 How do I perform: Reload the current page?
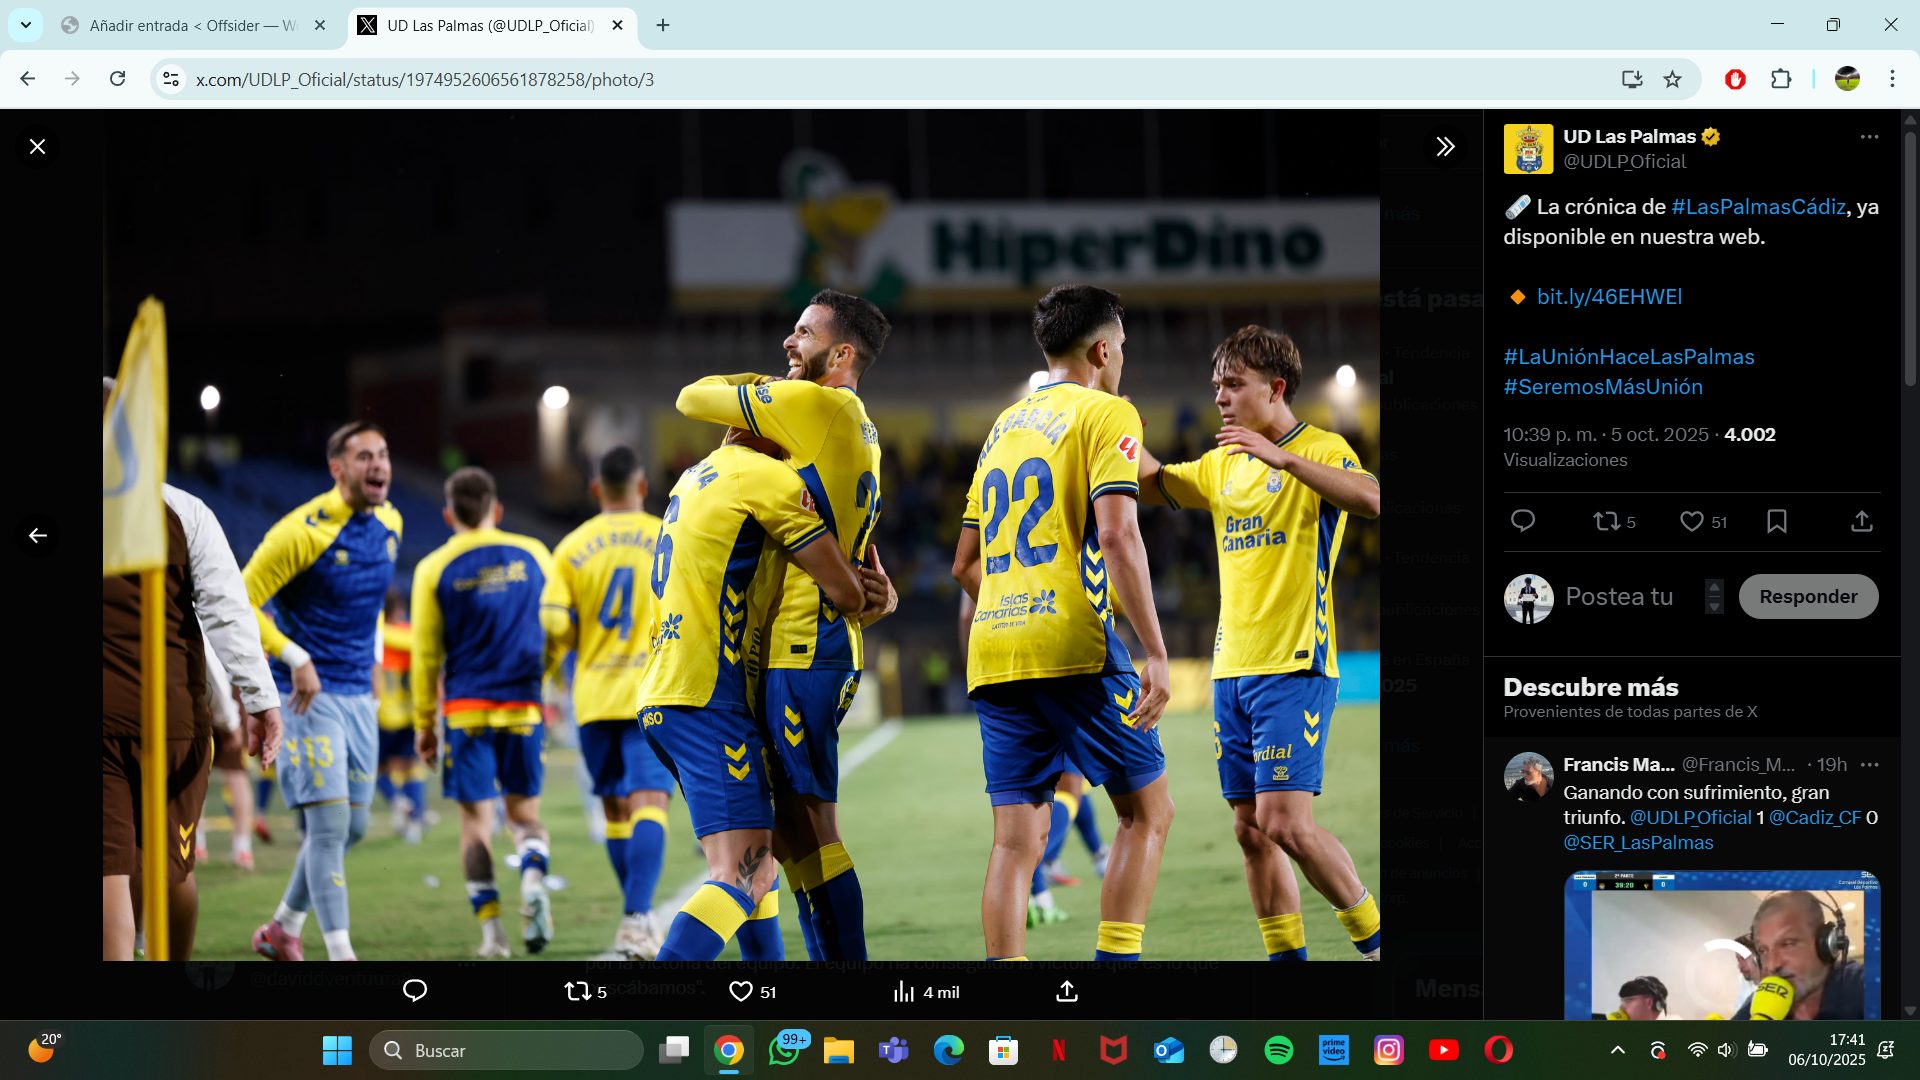117,79
